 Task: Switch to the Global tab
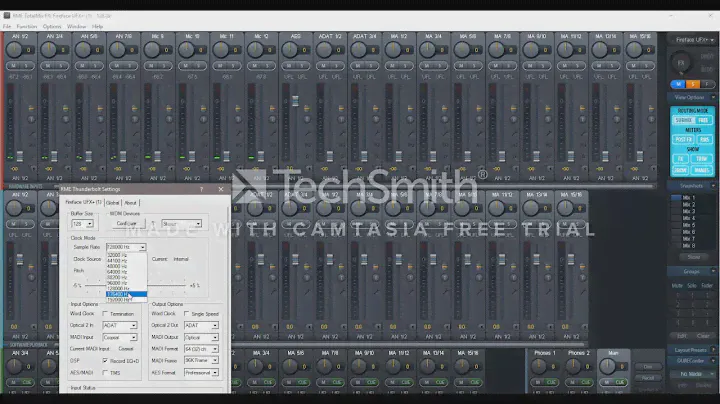[x=113, y=202]
